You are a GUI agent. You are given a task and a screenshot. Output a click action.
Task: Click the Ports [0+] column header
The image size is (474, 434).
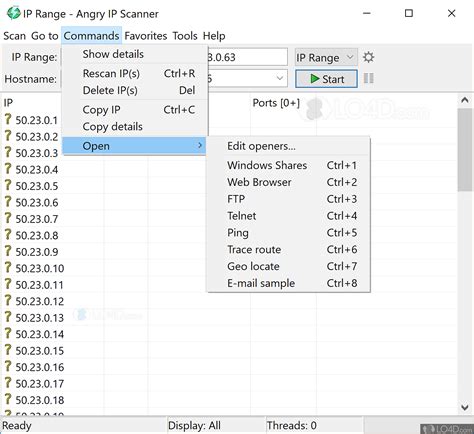tap(276, 103)
